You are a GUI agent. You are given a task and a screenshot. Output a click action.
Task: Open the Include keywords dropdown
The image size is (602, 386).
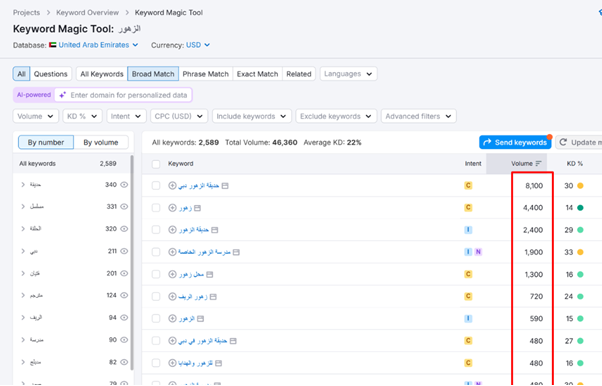(251, 116)
